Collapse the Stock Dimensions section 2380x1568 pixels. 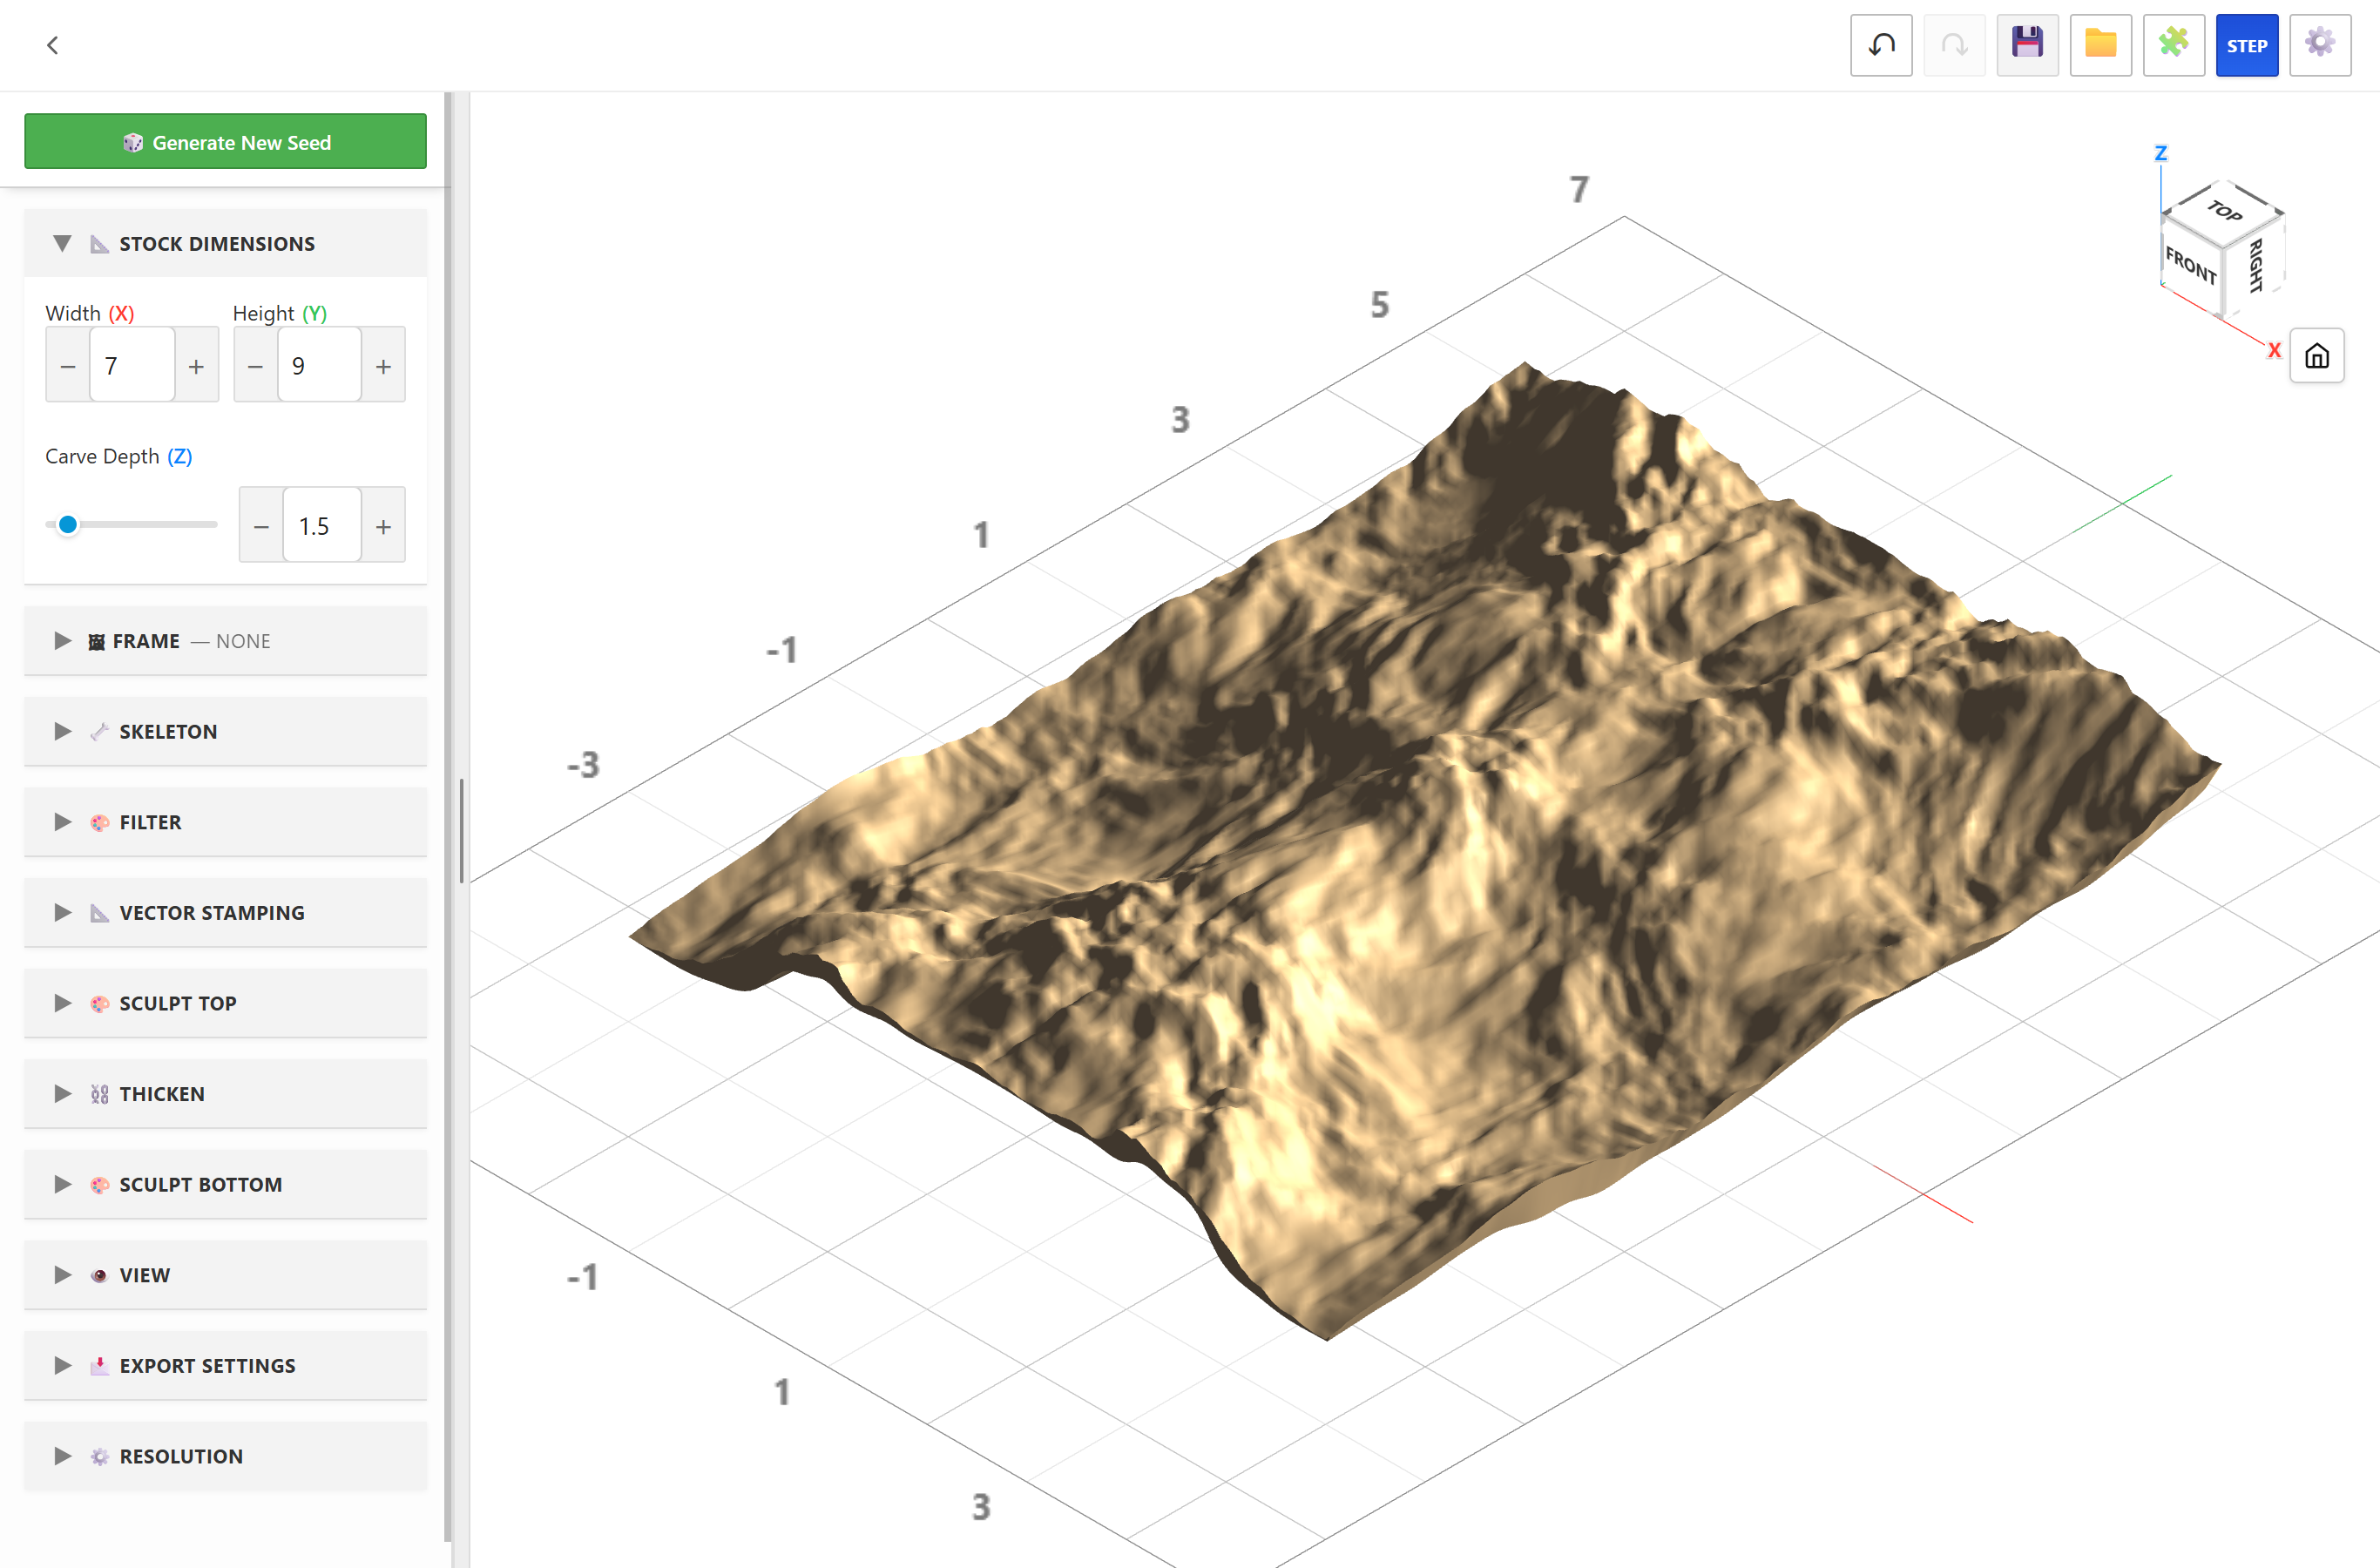(x=226, y=243)
